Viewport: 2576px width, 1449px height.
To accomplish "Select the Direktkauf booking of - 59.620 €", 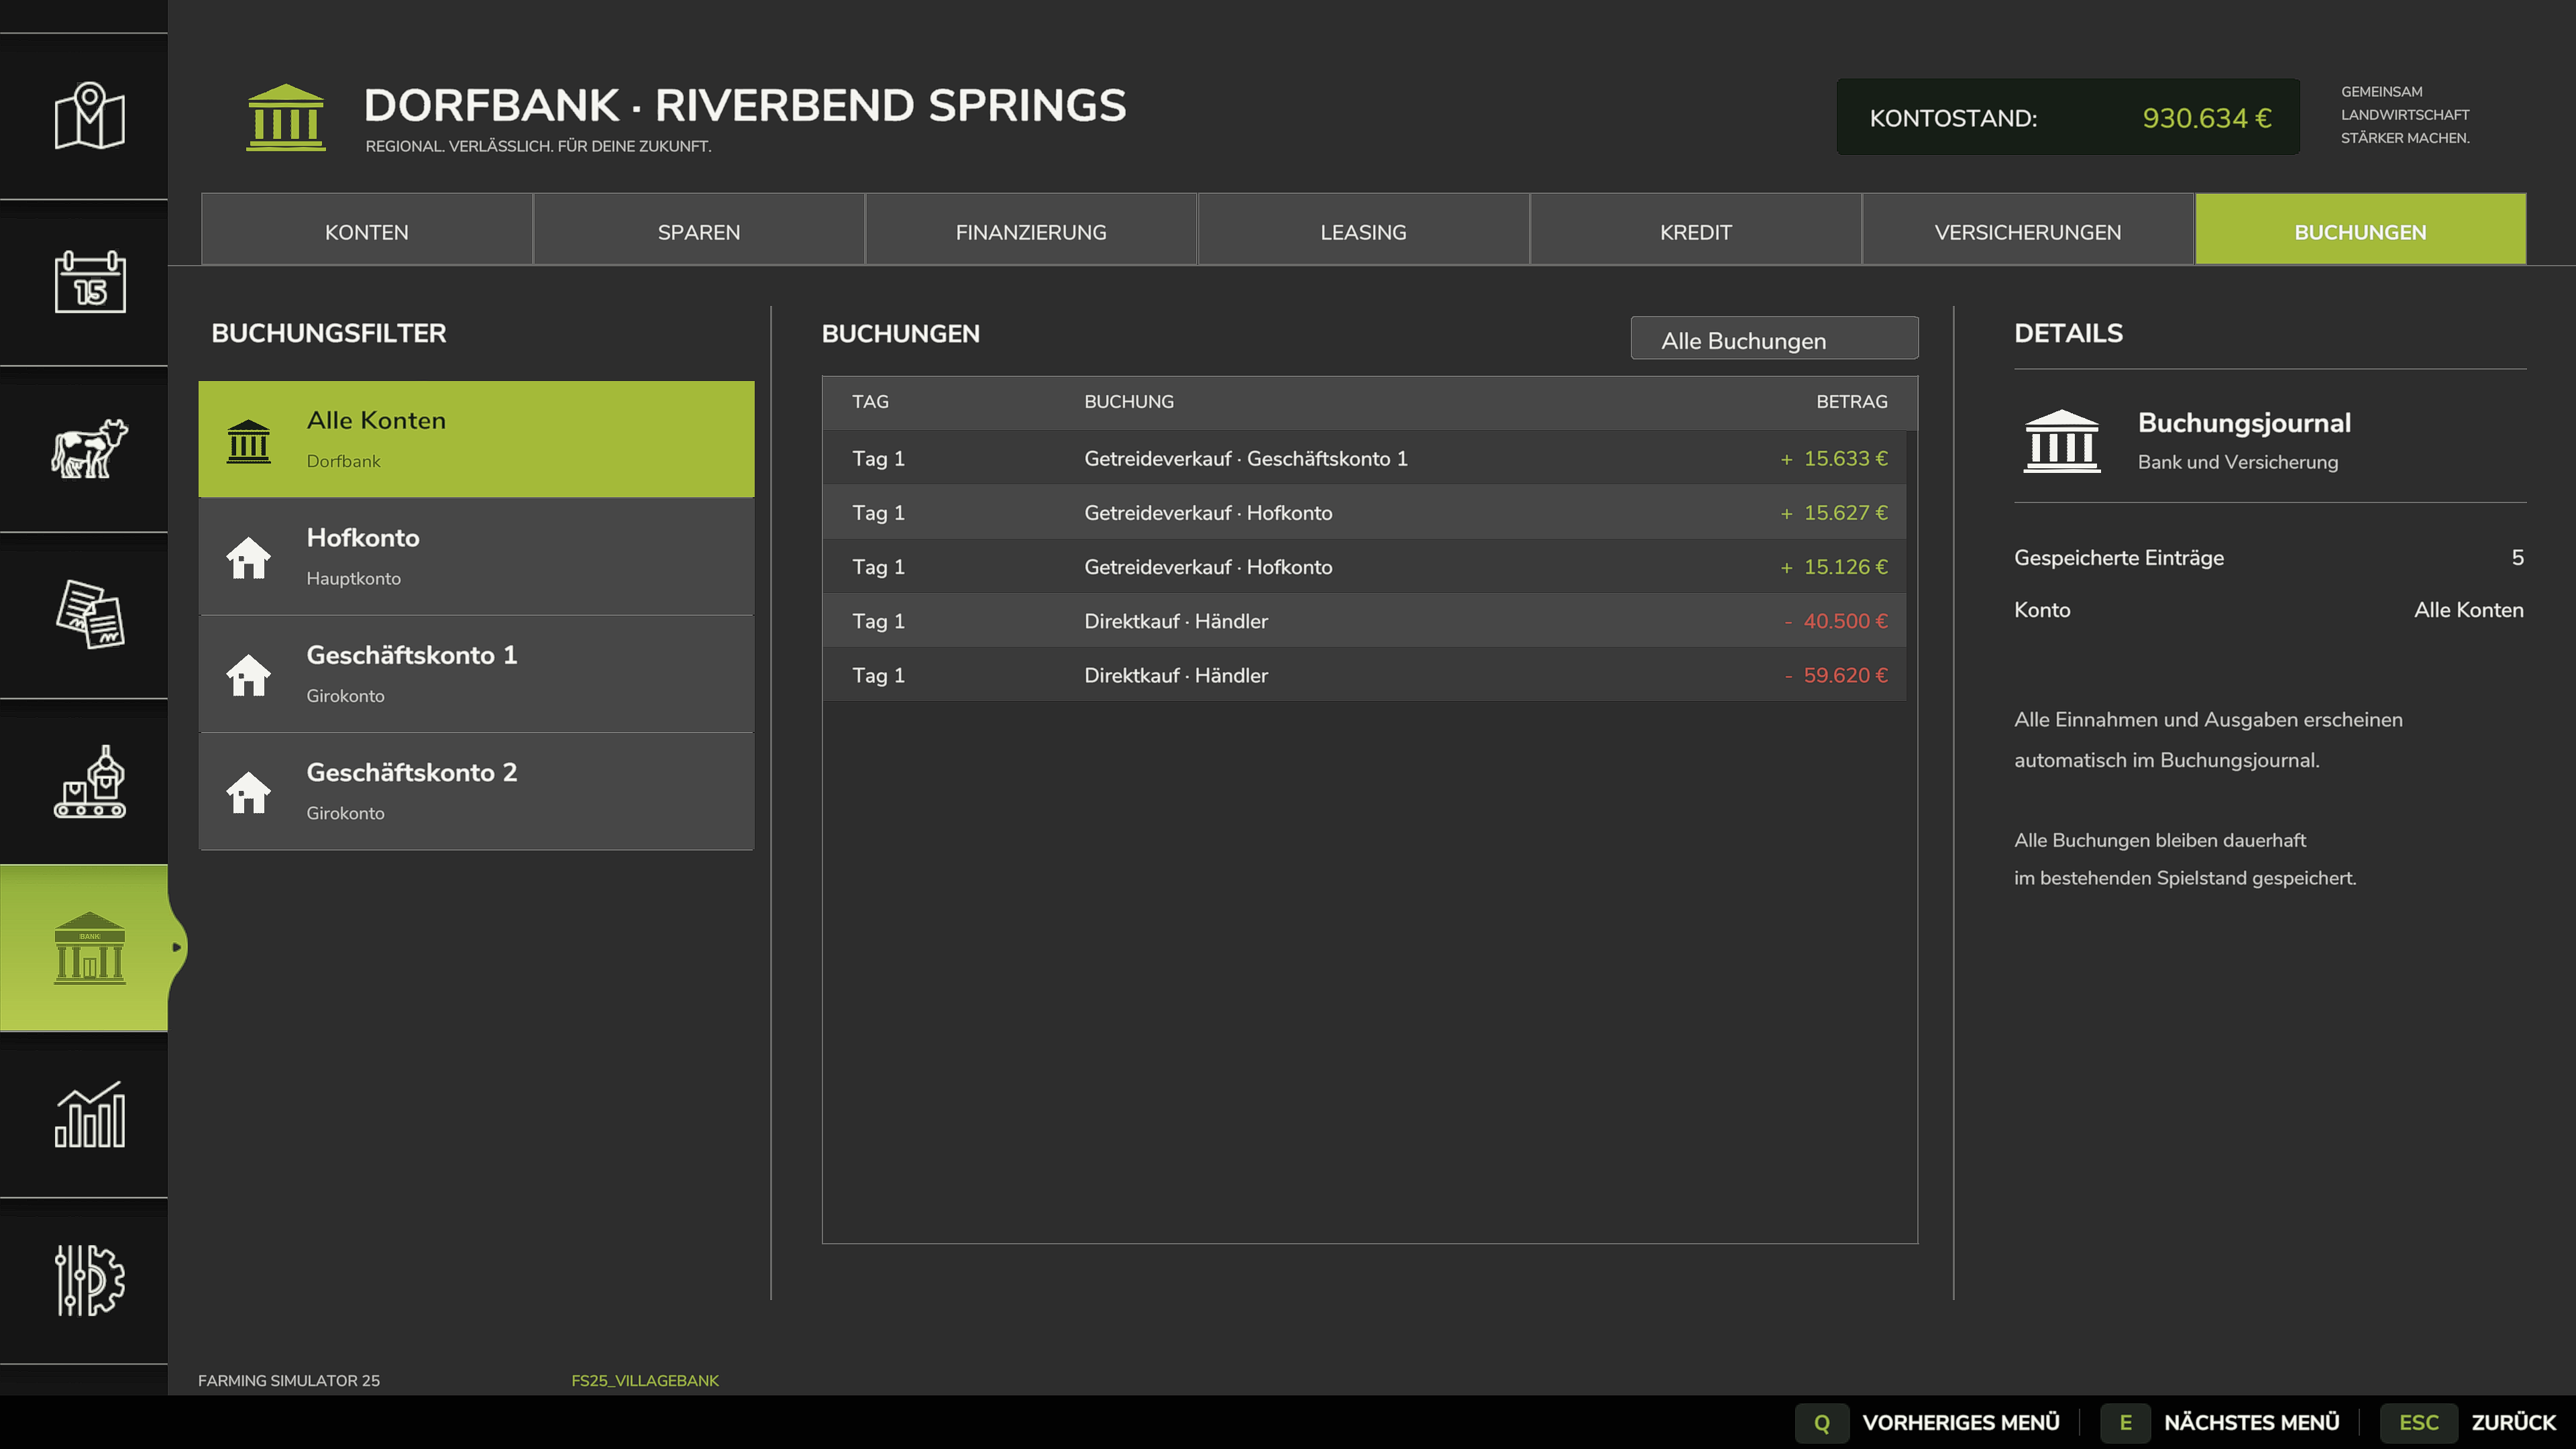I will click(x=1364, y=675).
